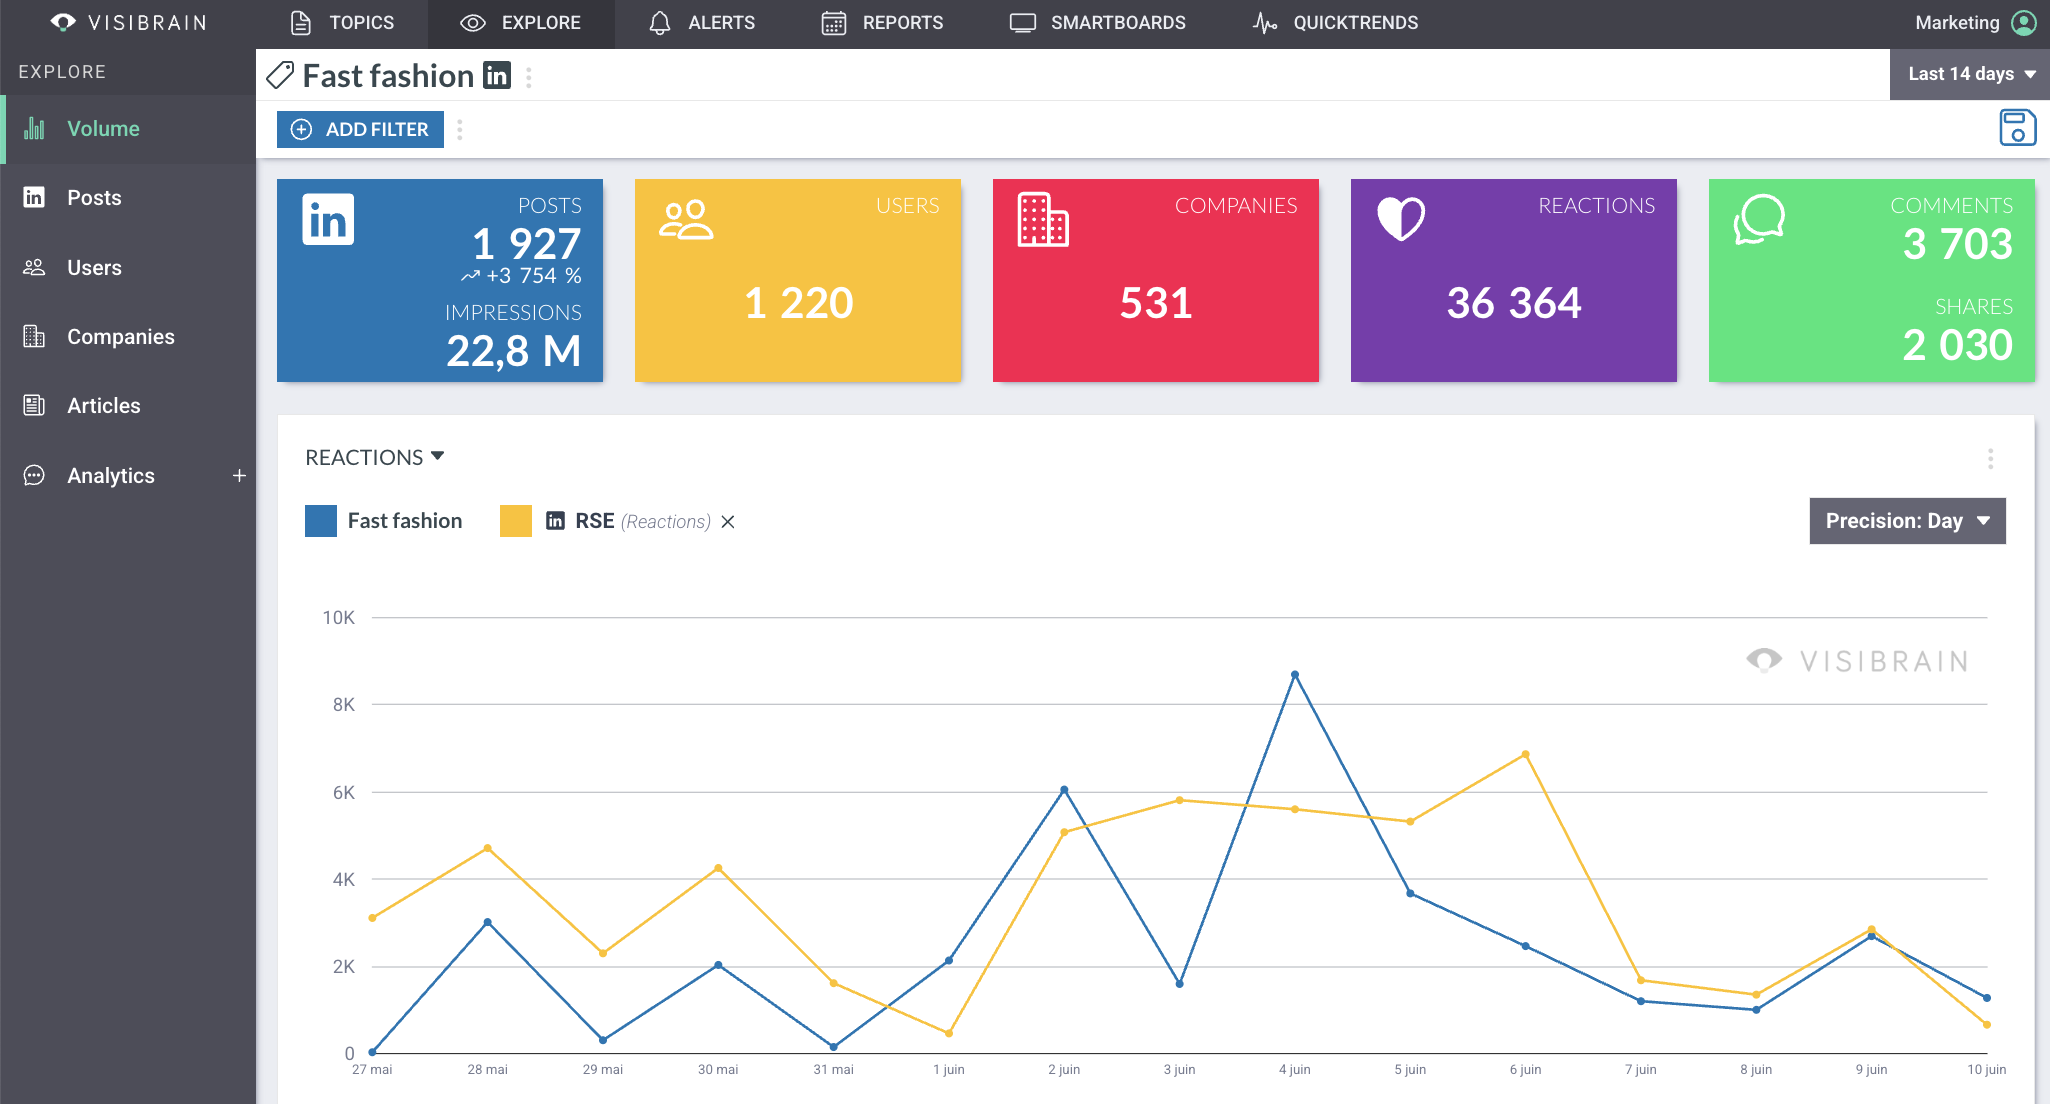Open the chart's three-dot options menu
Image resolution: width=2050 pixels, height=1104 pixels.
coord(1991,459)
